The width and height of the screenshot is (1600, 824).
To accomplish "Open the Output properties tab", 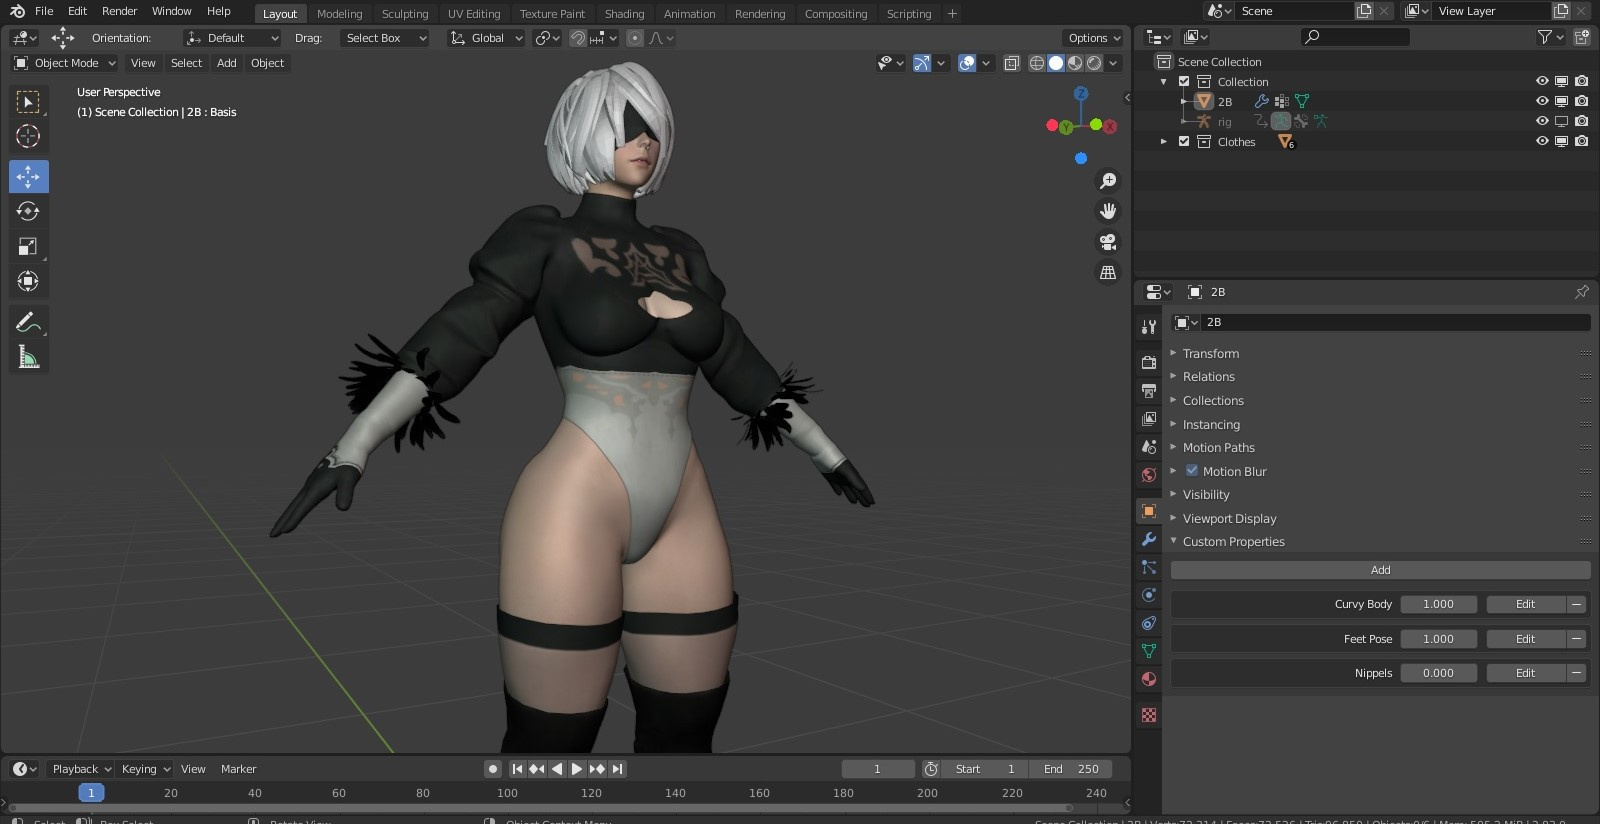I will [x=1149, y=390].
